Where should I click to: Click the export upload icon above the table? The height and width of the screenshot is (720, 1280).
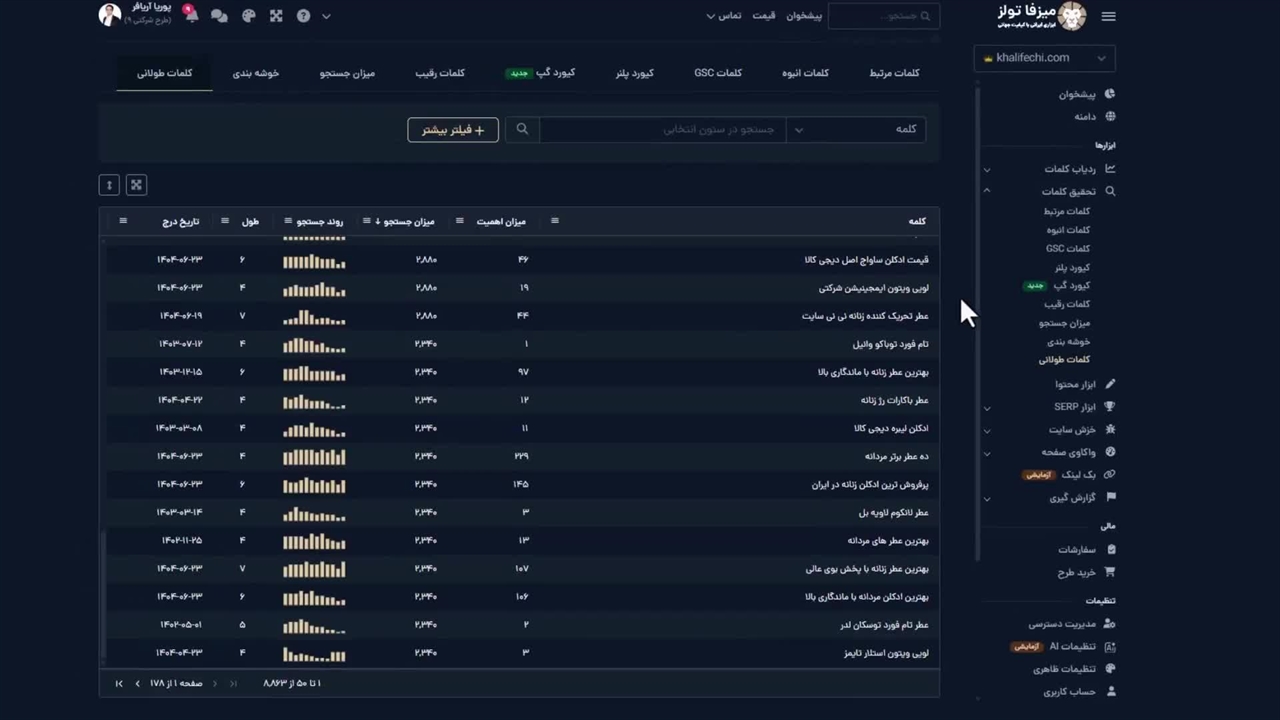click(x=109, y=185)
